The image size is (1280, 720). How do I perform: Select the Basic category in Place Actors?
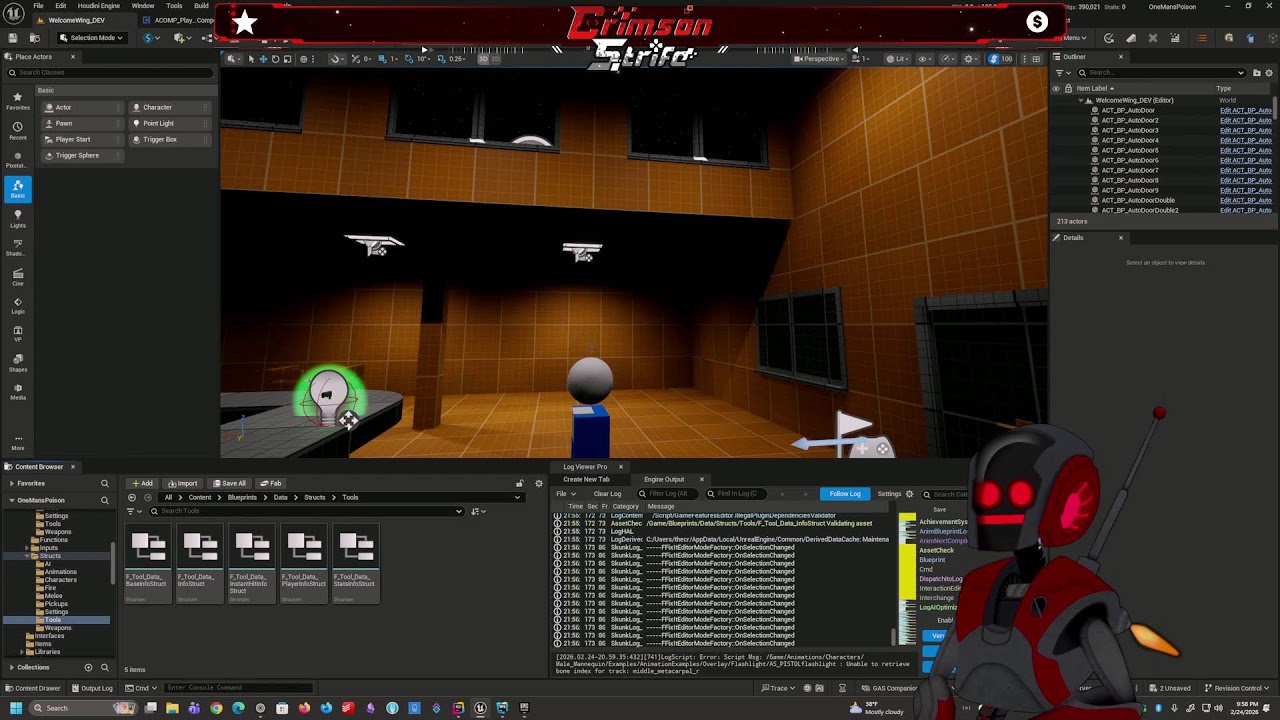pos(17,188)
